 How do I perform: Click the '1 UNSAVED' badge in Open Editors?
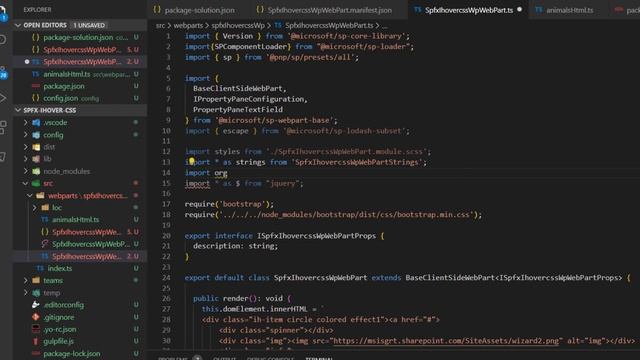click(x=89, y=25)
